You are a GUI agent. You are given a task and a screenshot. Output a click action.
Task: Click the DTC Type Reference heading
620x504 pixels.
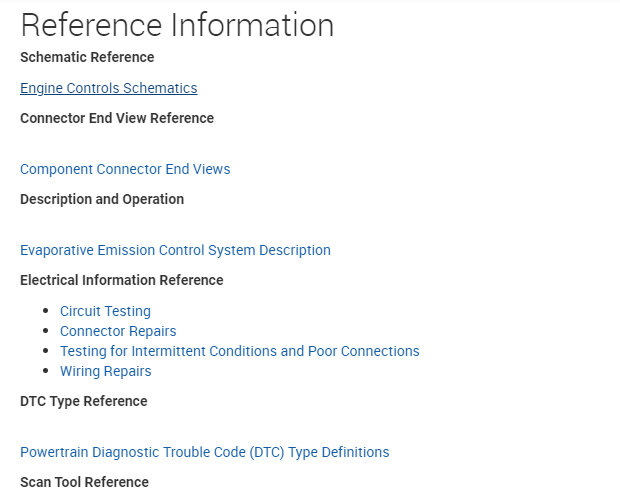pos(83,401)
